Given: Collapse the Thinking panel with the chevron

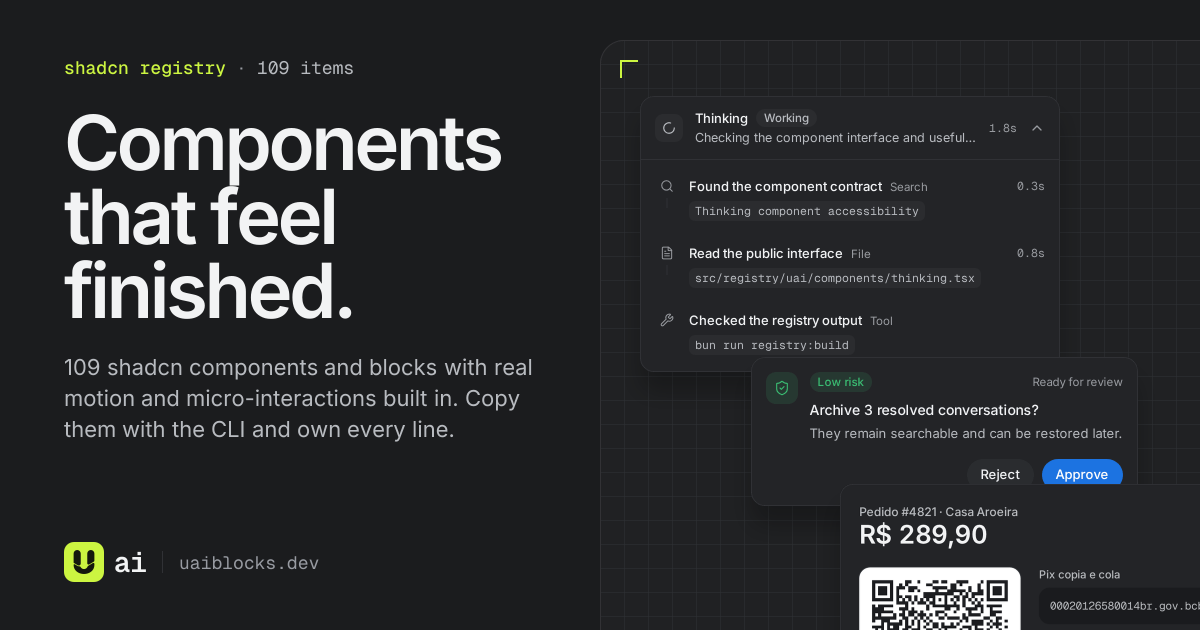Looking at the screenshot, I should tap(1037, 128).
